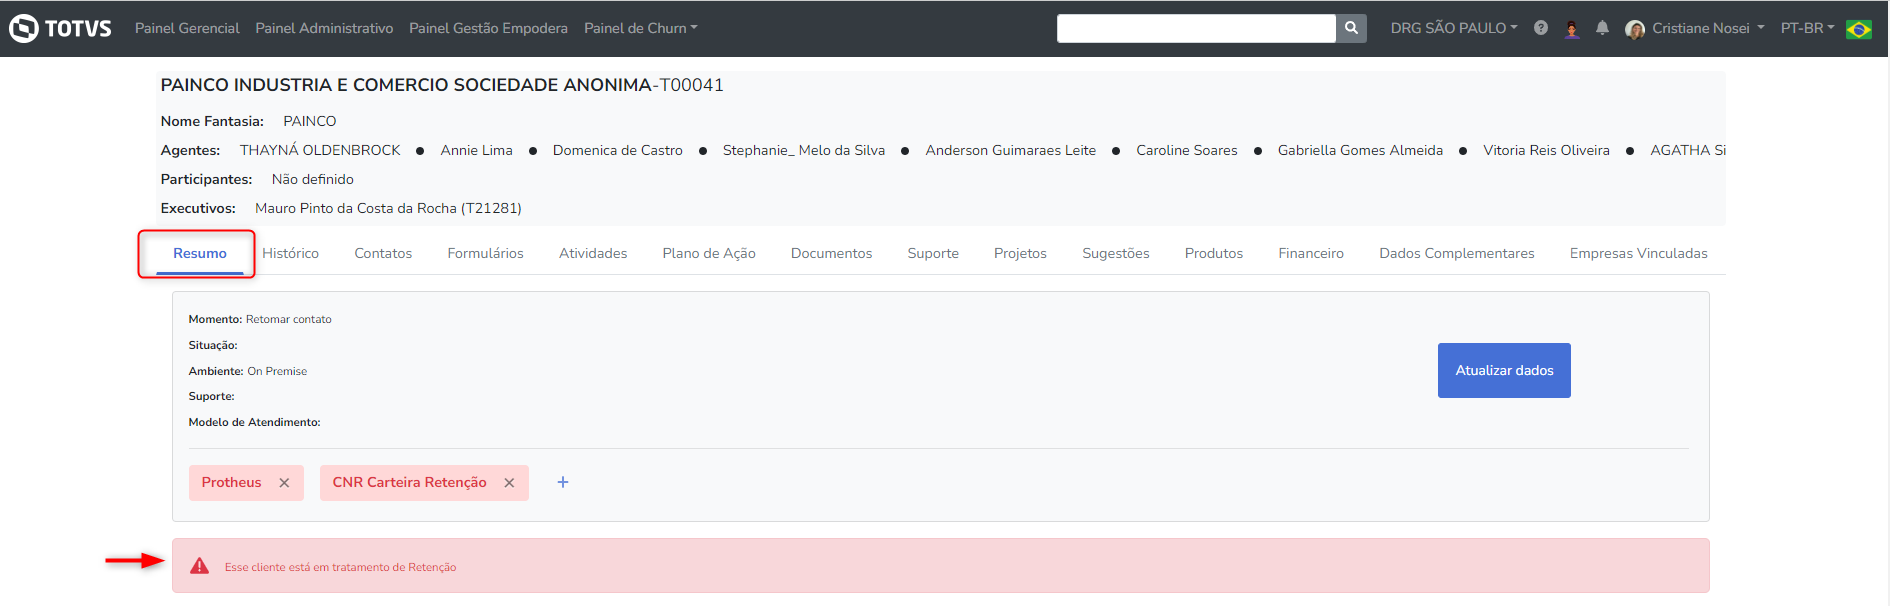Click the Brazil flag icon
The image size is (1890, 606).
(x=1859, y=29)
